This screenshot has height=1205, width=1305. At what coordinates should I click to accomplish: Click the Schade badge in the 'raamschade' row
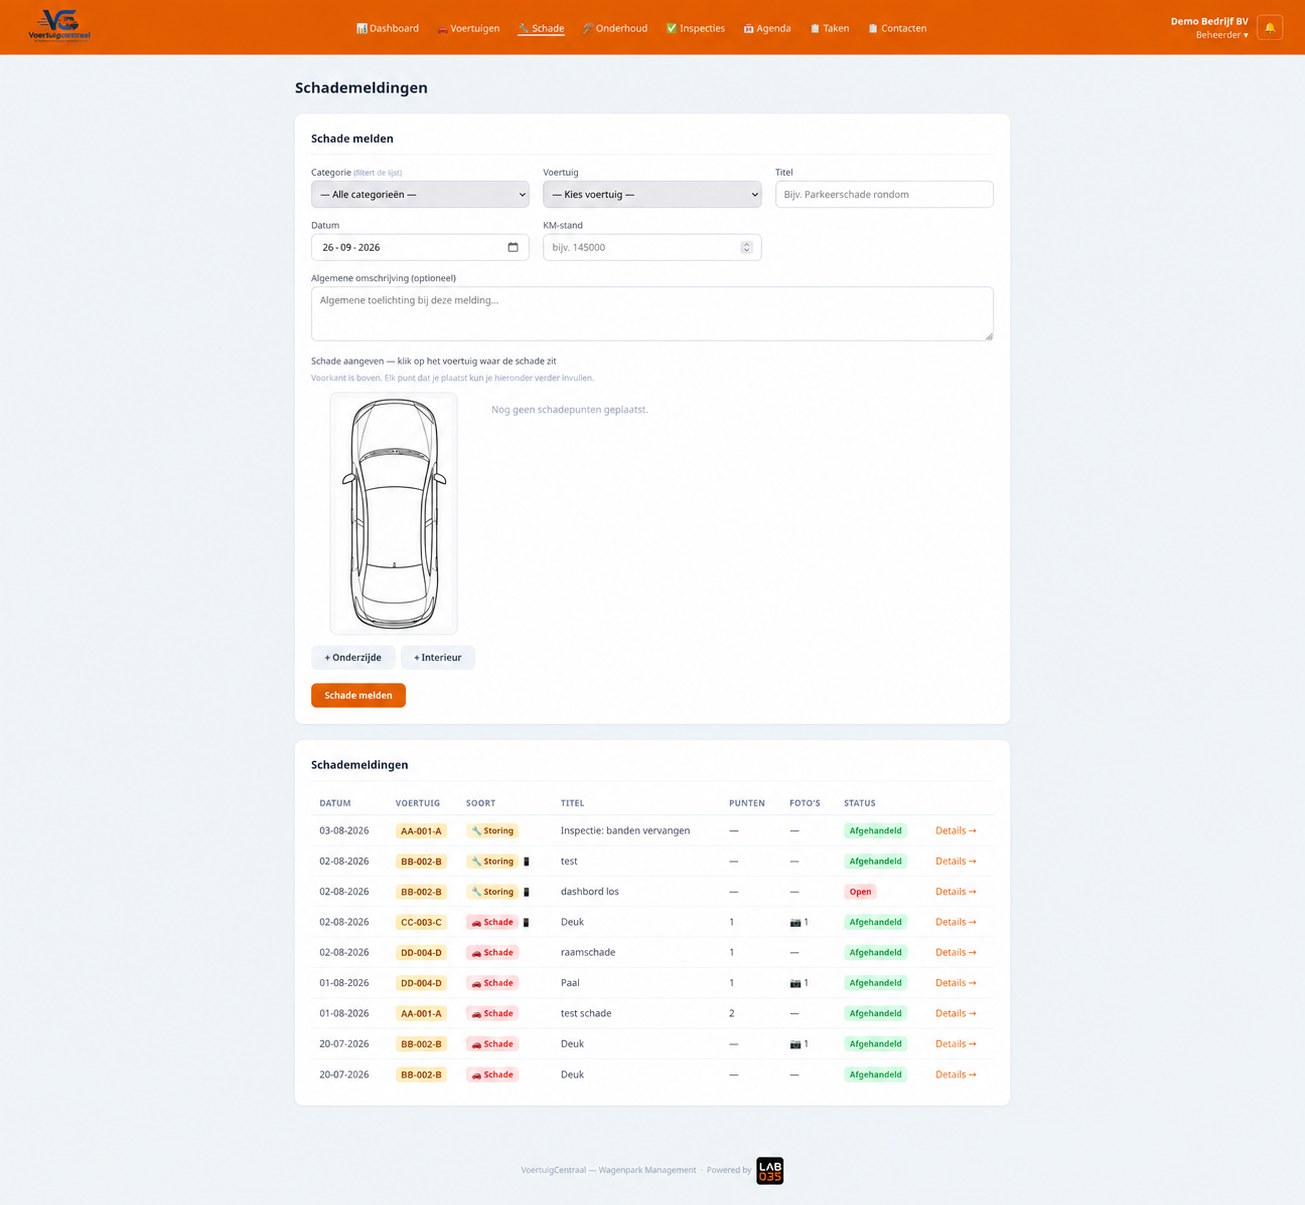pyautogui.click(x=492, y=953)
